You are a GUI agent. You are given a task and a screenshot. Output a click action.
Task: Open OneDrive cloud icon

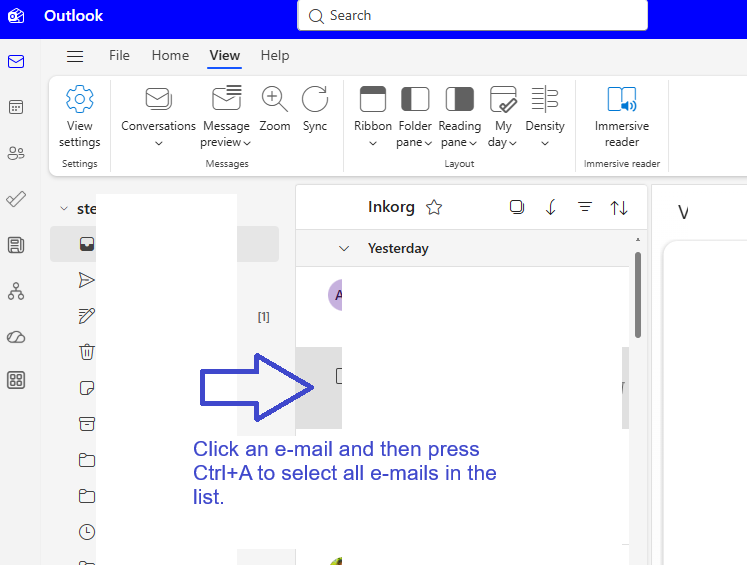click(x=16, y=337)
